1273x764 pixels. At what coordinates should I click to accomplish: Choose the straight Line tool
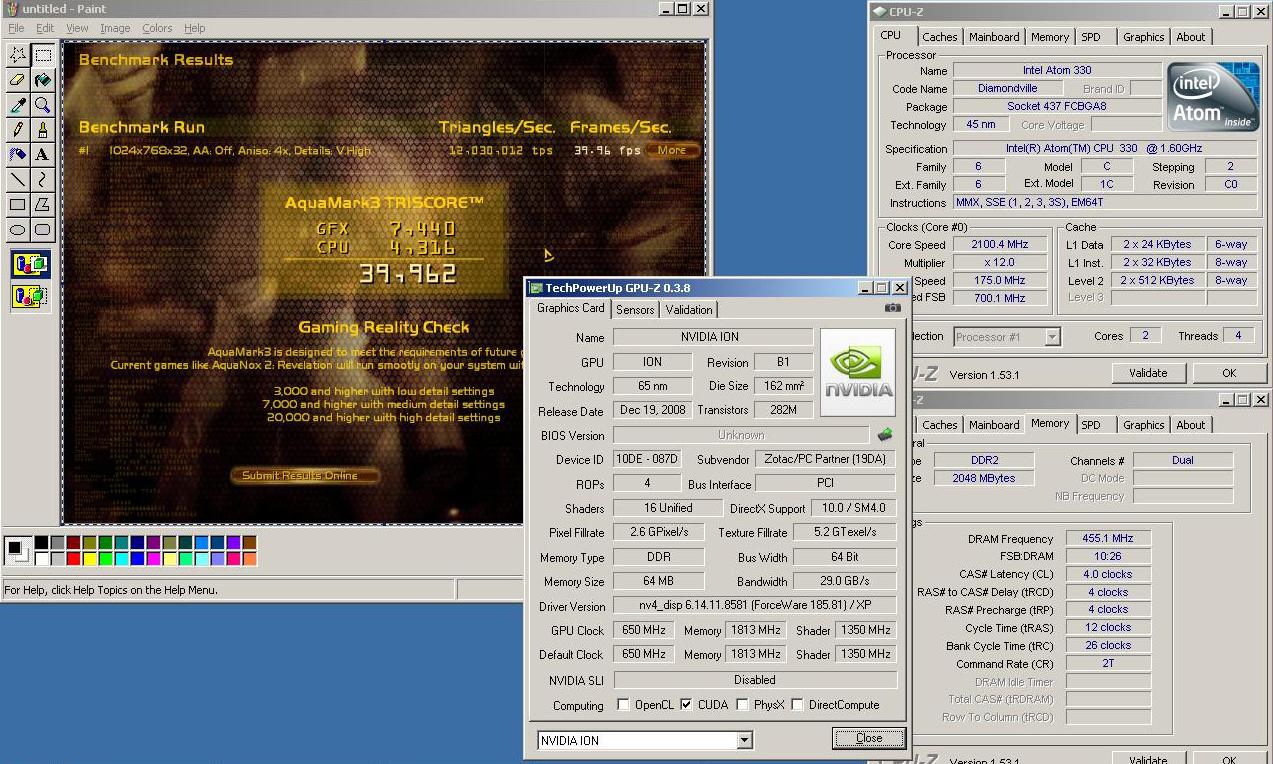[17, 180]
